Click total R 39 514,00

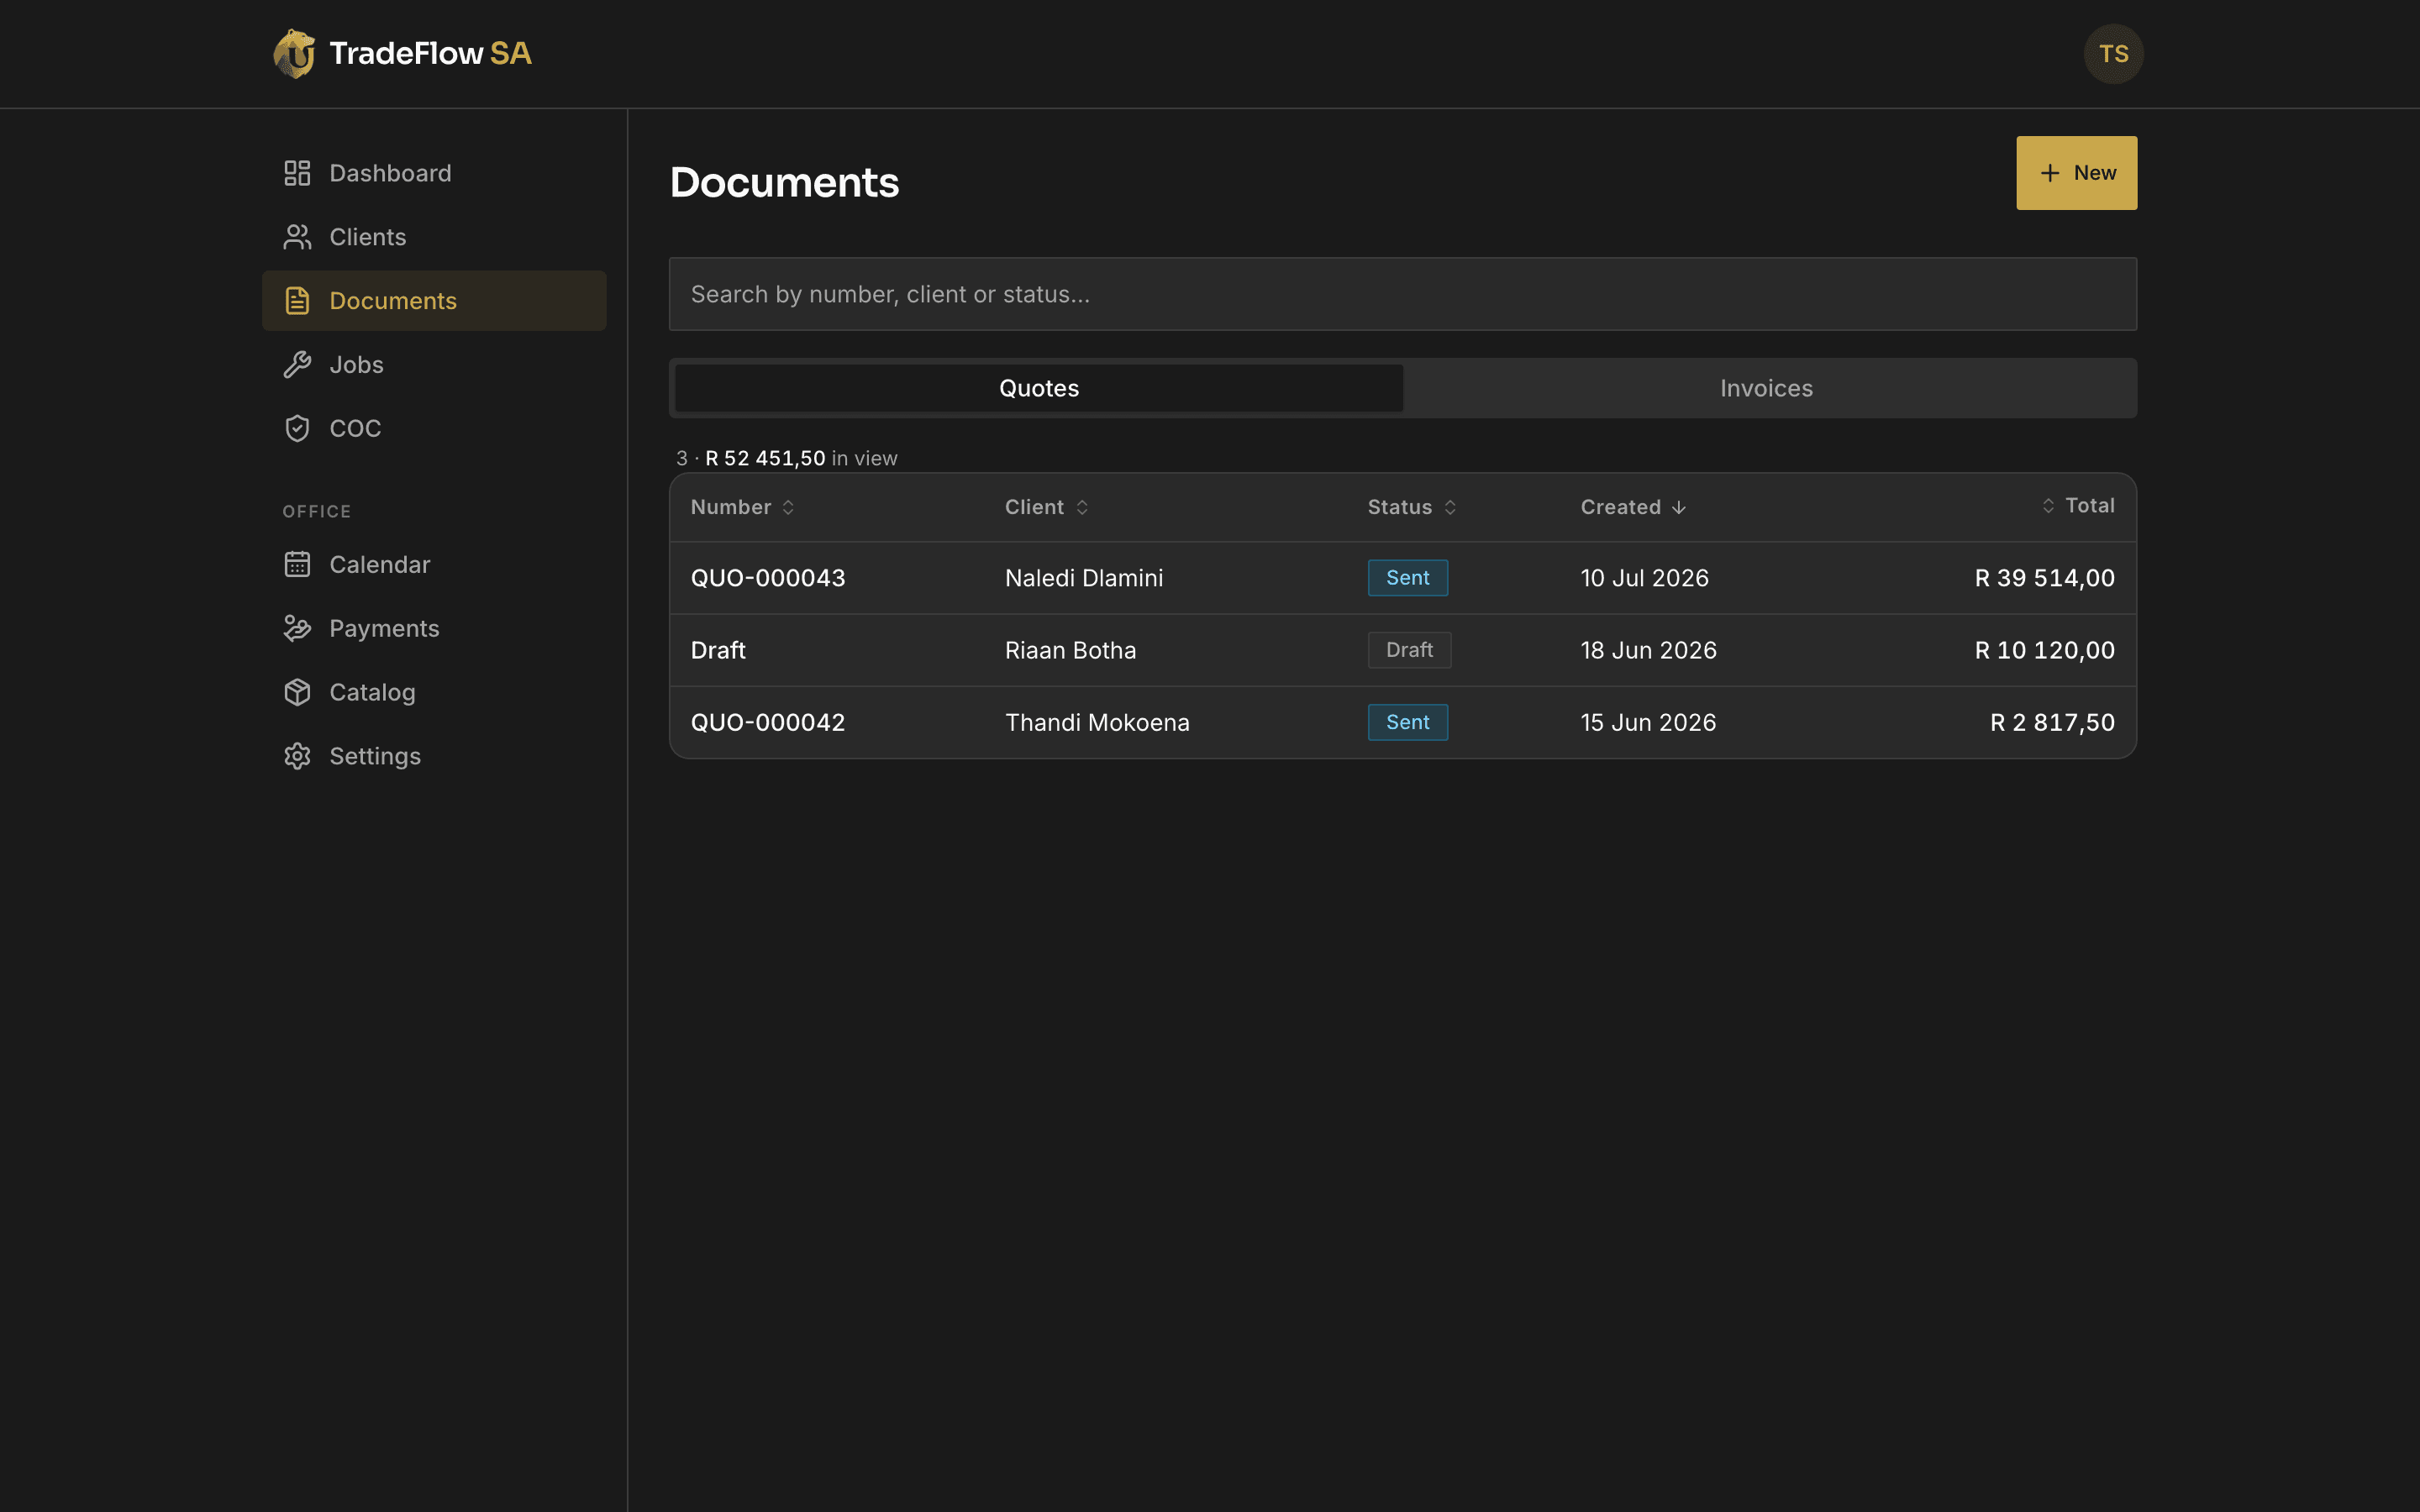click(2044, 578)
